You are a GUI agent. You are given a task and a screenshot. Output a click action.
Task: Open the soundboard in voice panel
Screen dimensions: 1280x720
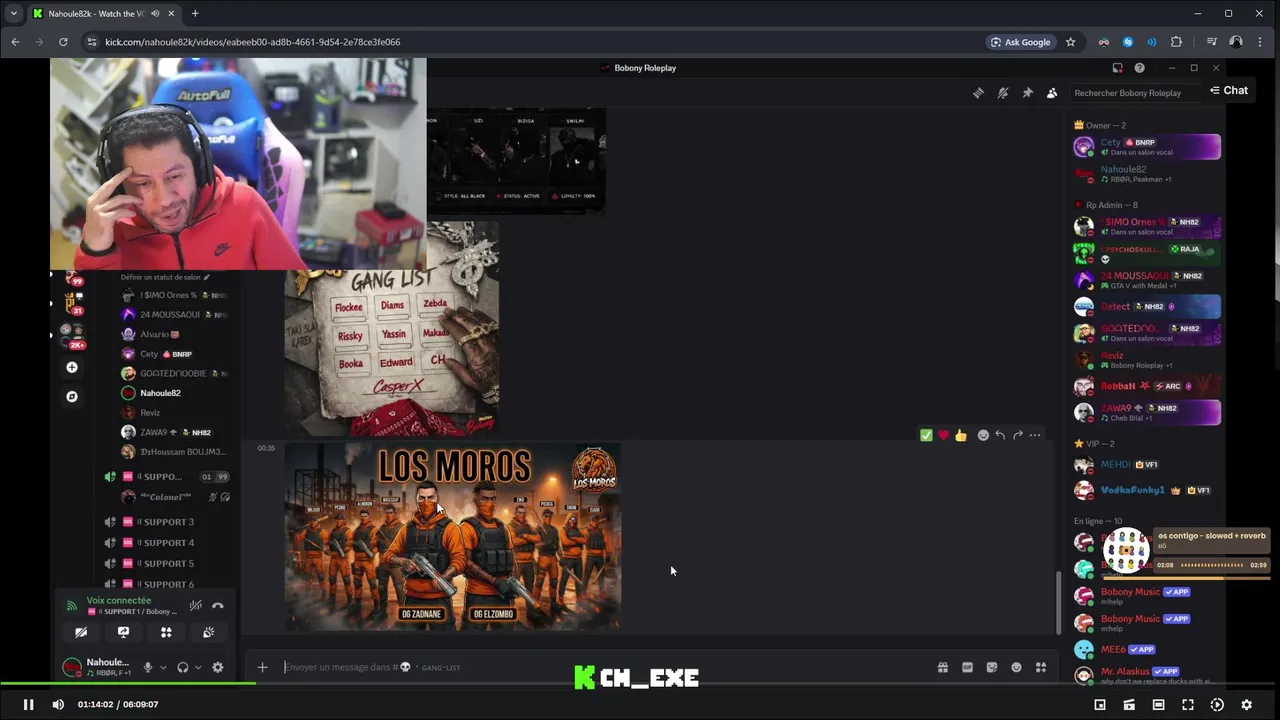pos(208,632)
